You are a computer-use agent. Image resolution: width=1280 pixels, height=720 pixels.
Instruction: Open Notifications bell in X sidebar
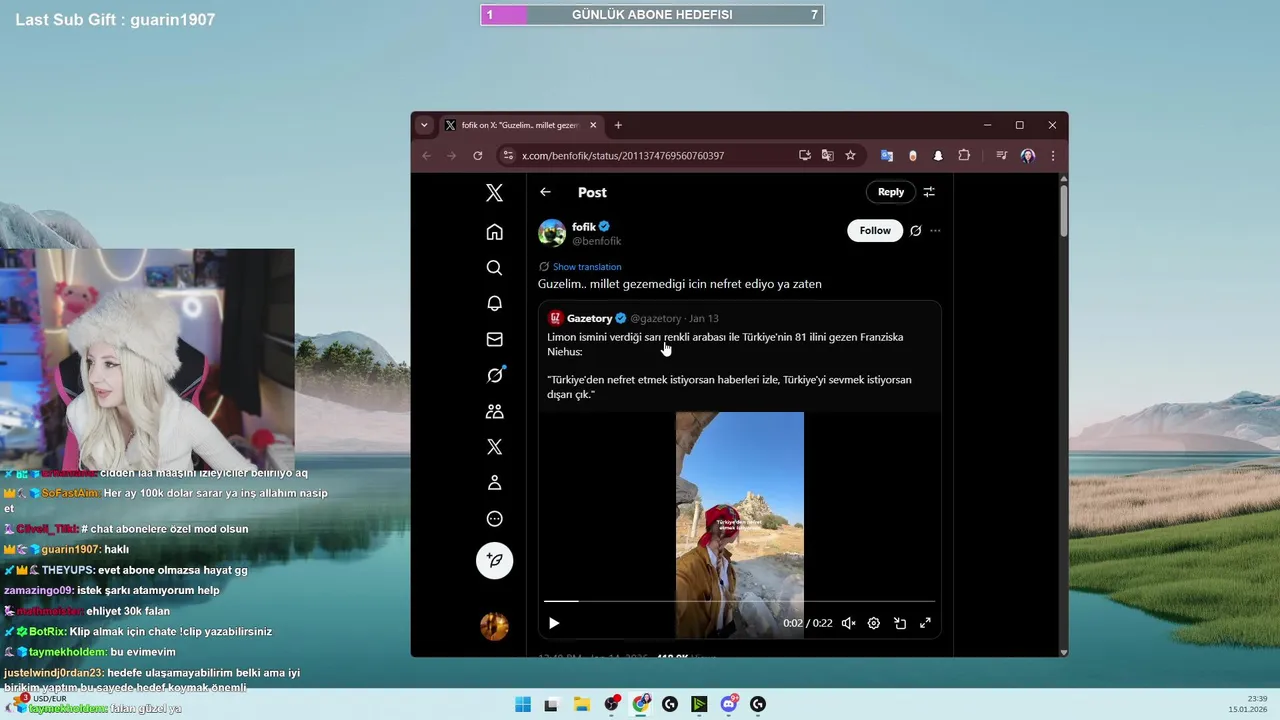[494, 304]
